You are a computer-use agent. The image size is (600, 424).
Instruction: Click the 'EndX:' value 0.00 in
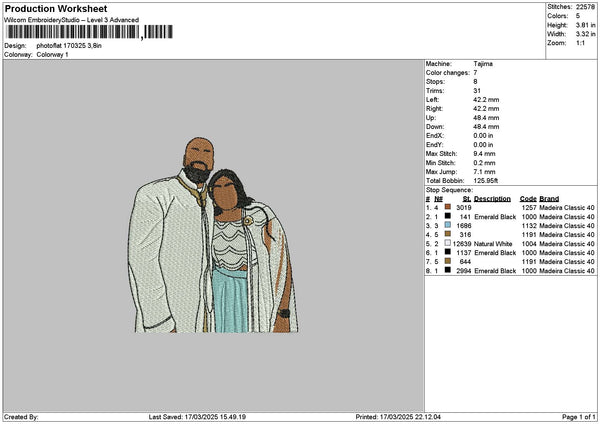click(483, 135)
